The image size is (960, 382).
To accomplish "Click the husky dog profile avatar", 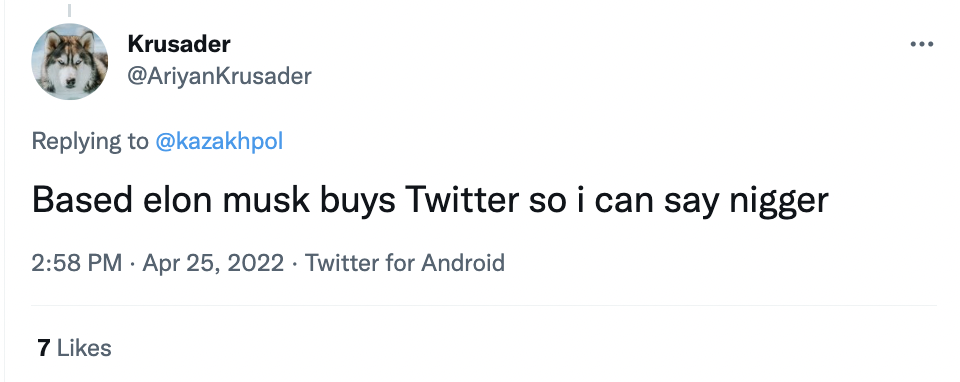I will coord(70,61).
